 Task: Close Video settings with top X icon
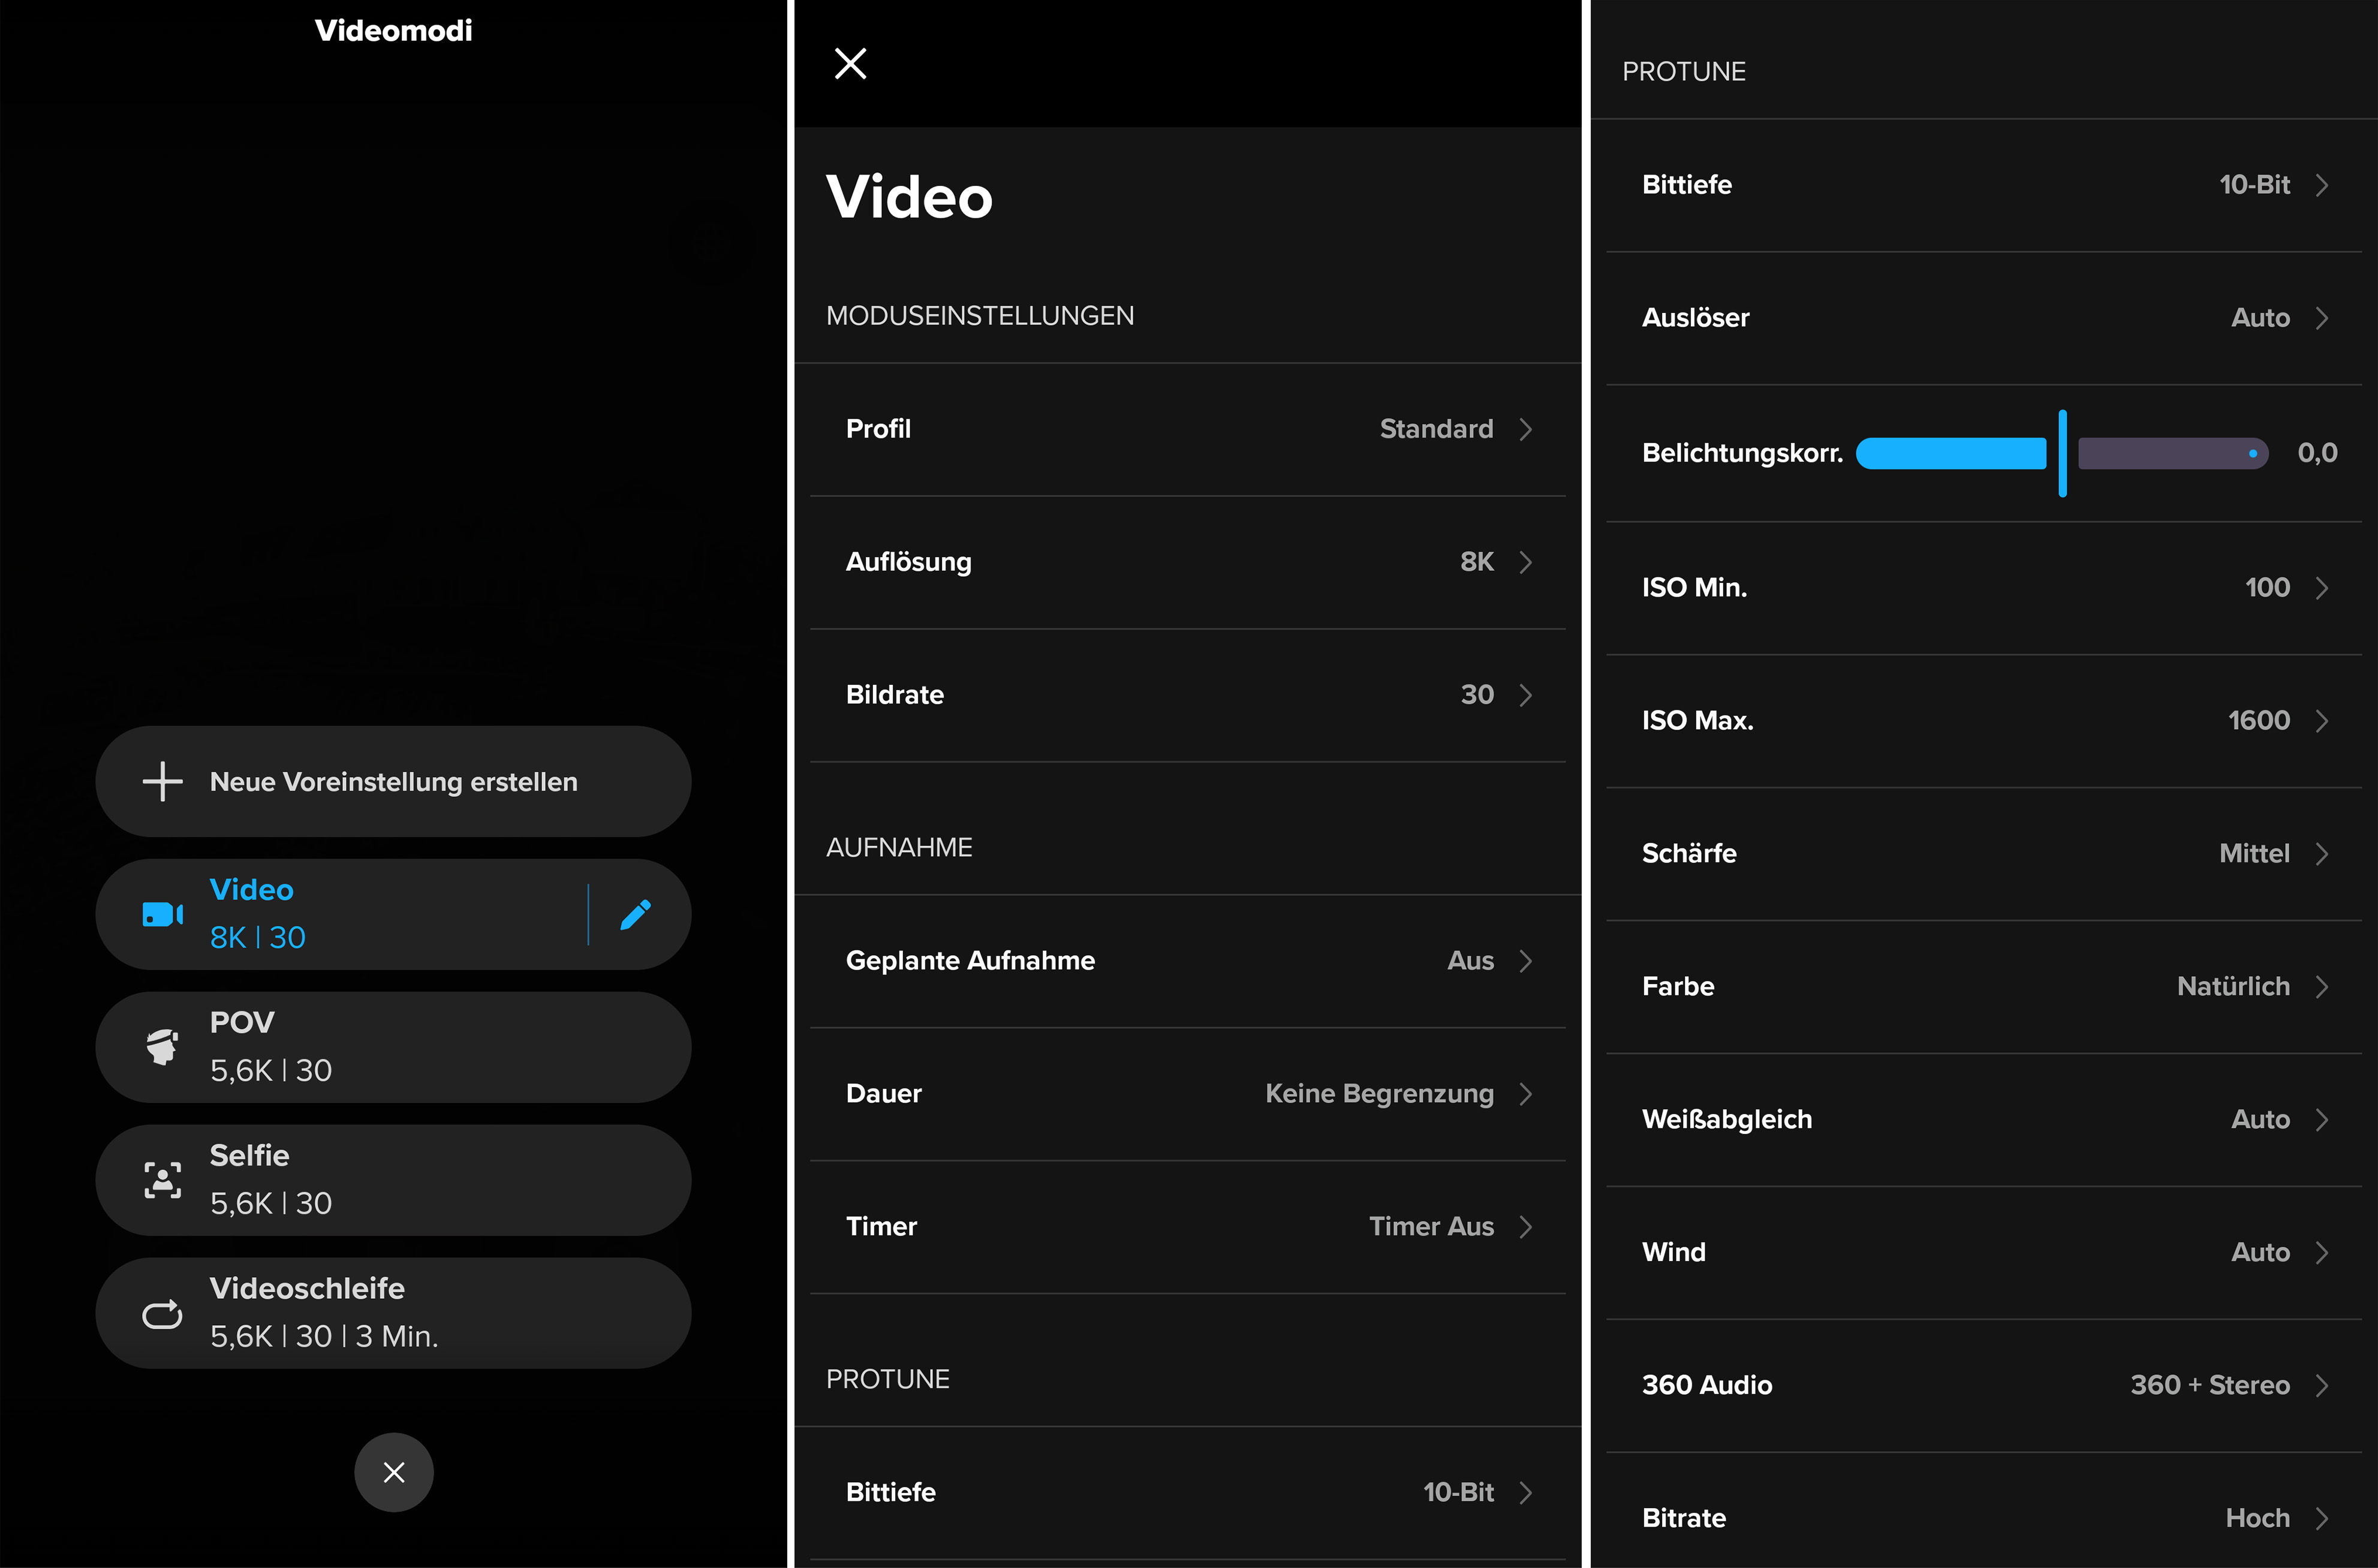(x=850, y=63)
